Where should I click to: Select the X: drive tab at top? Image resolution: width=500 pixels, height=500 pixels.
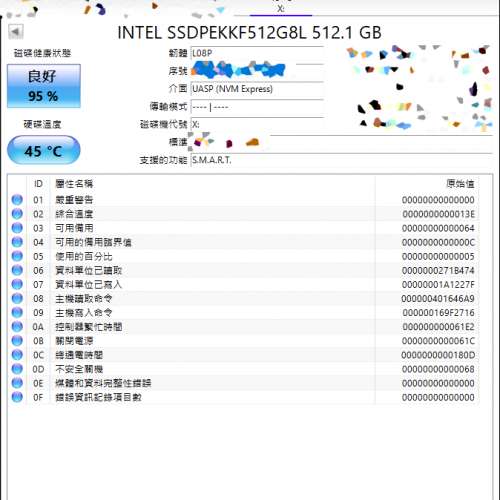tap(281, 9)
